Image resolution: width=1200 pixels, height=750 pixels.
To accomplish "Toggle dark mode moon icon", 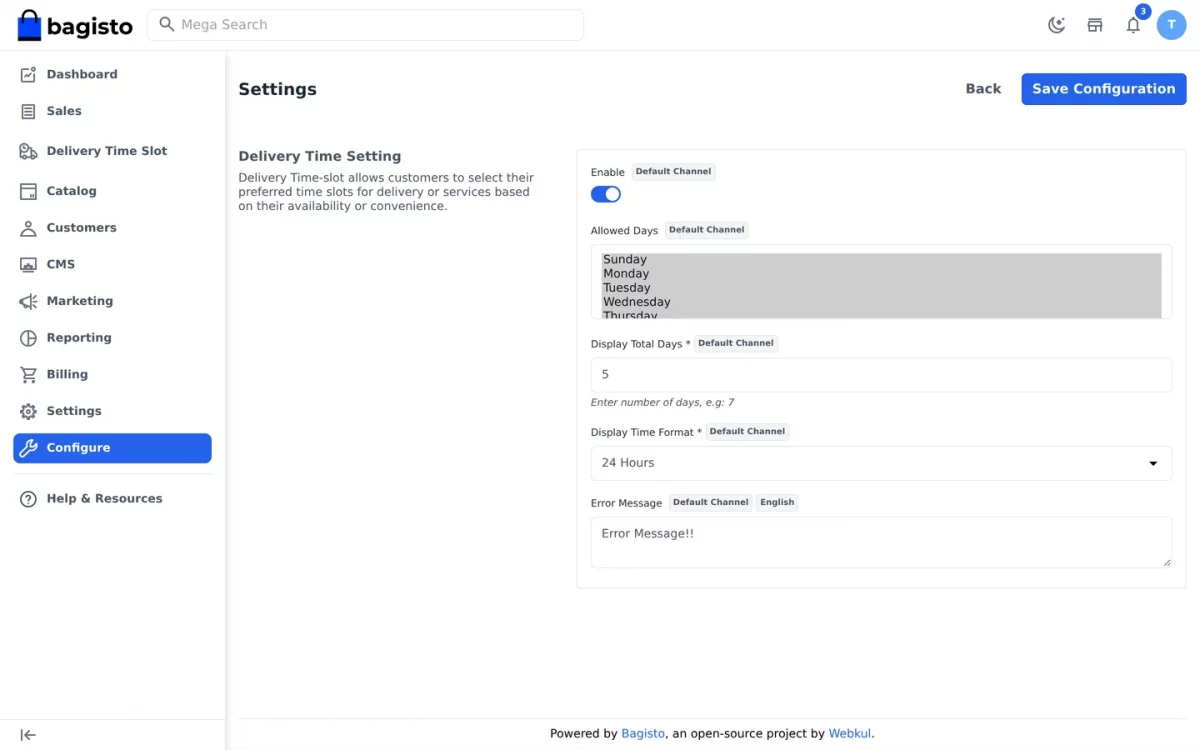I will coord(1057,25).
